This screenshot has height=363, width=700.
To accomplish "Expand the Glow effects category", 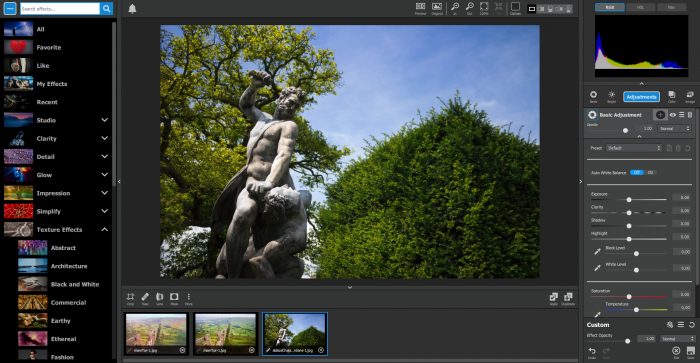I will point(104,175).
